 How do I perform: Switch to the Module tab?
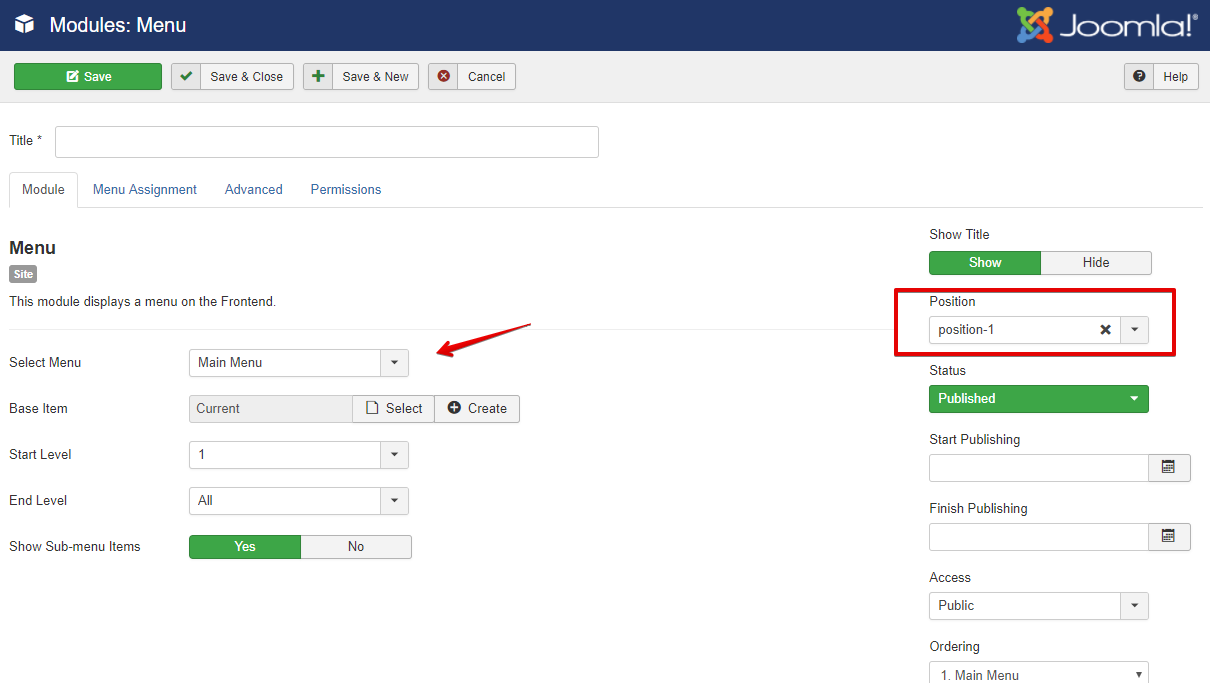pyautogui.click(x=43, y=189)
